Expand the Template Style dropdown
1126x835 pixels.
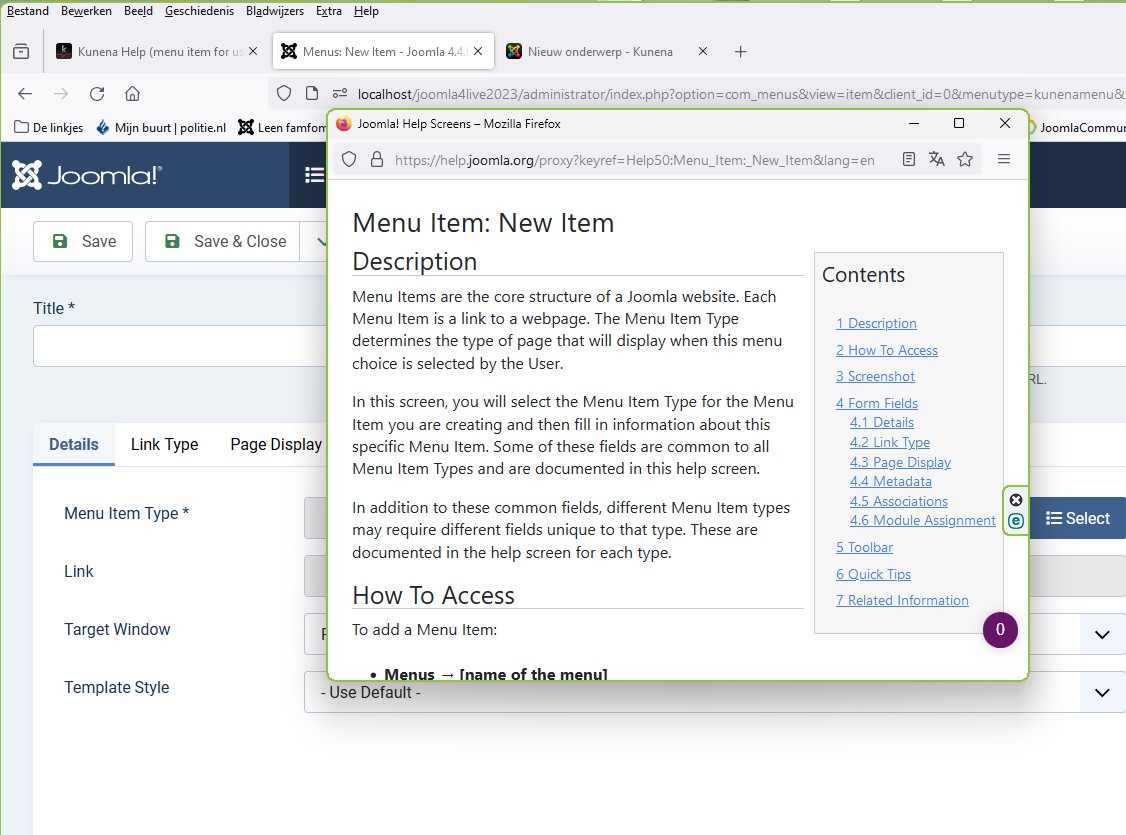(x=1102, y=692)
